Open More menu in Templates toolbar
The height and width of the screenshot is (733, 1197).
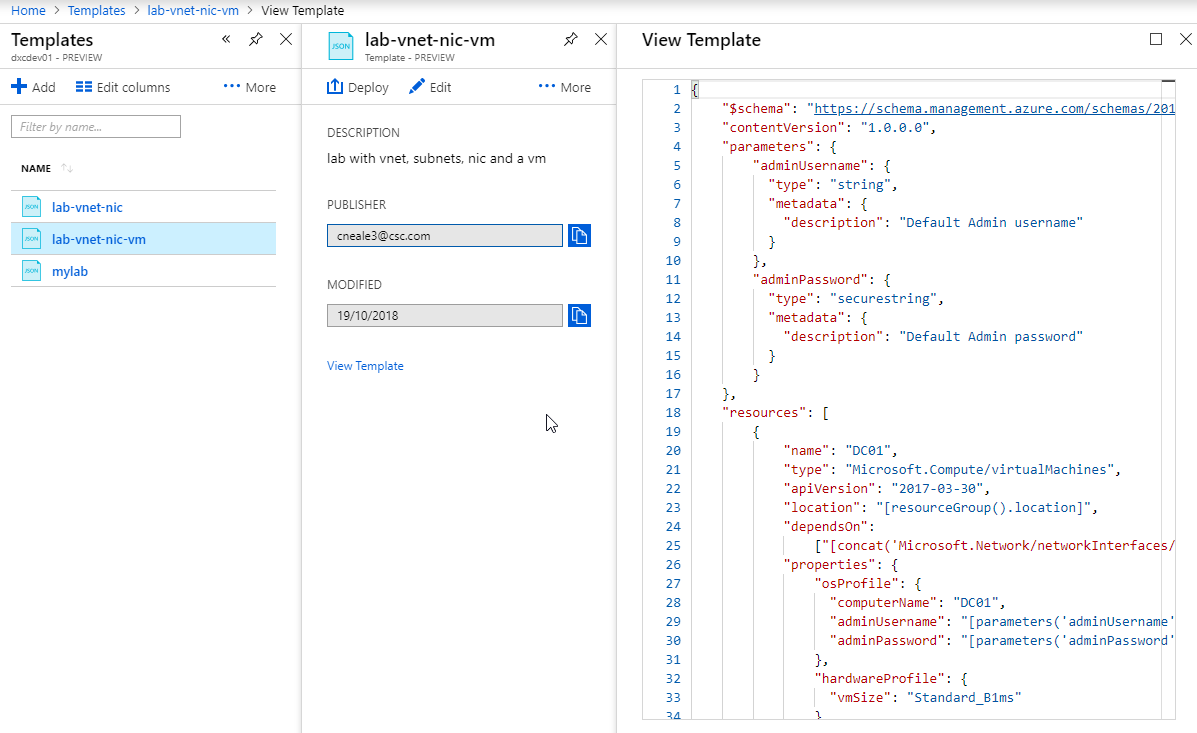tap(250, 87)
